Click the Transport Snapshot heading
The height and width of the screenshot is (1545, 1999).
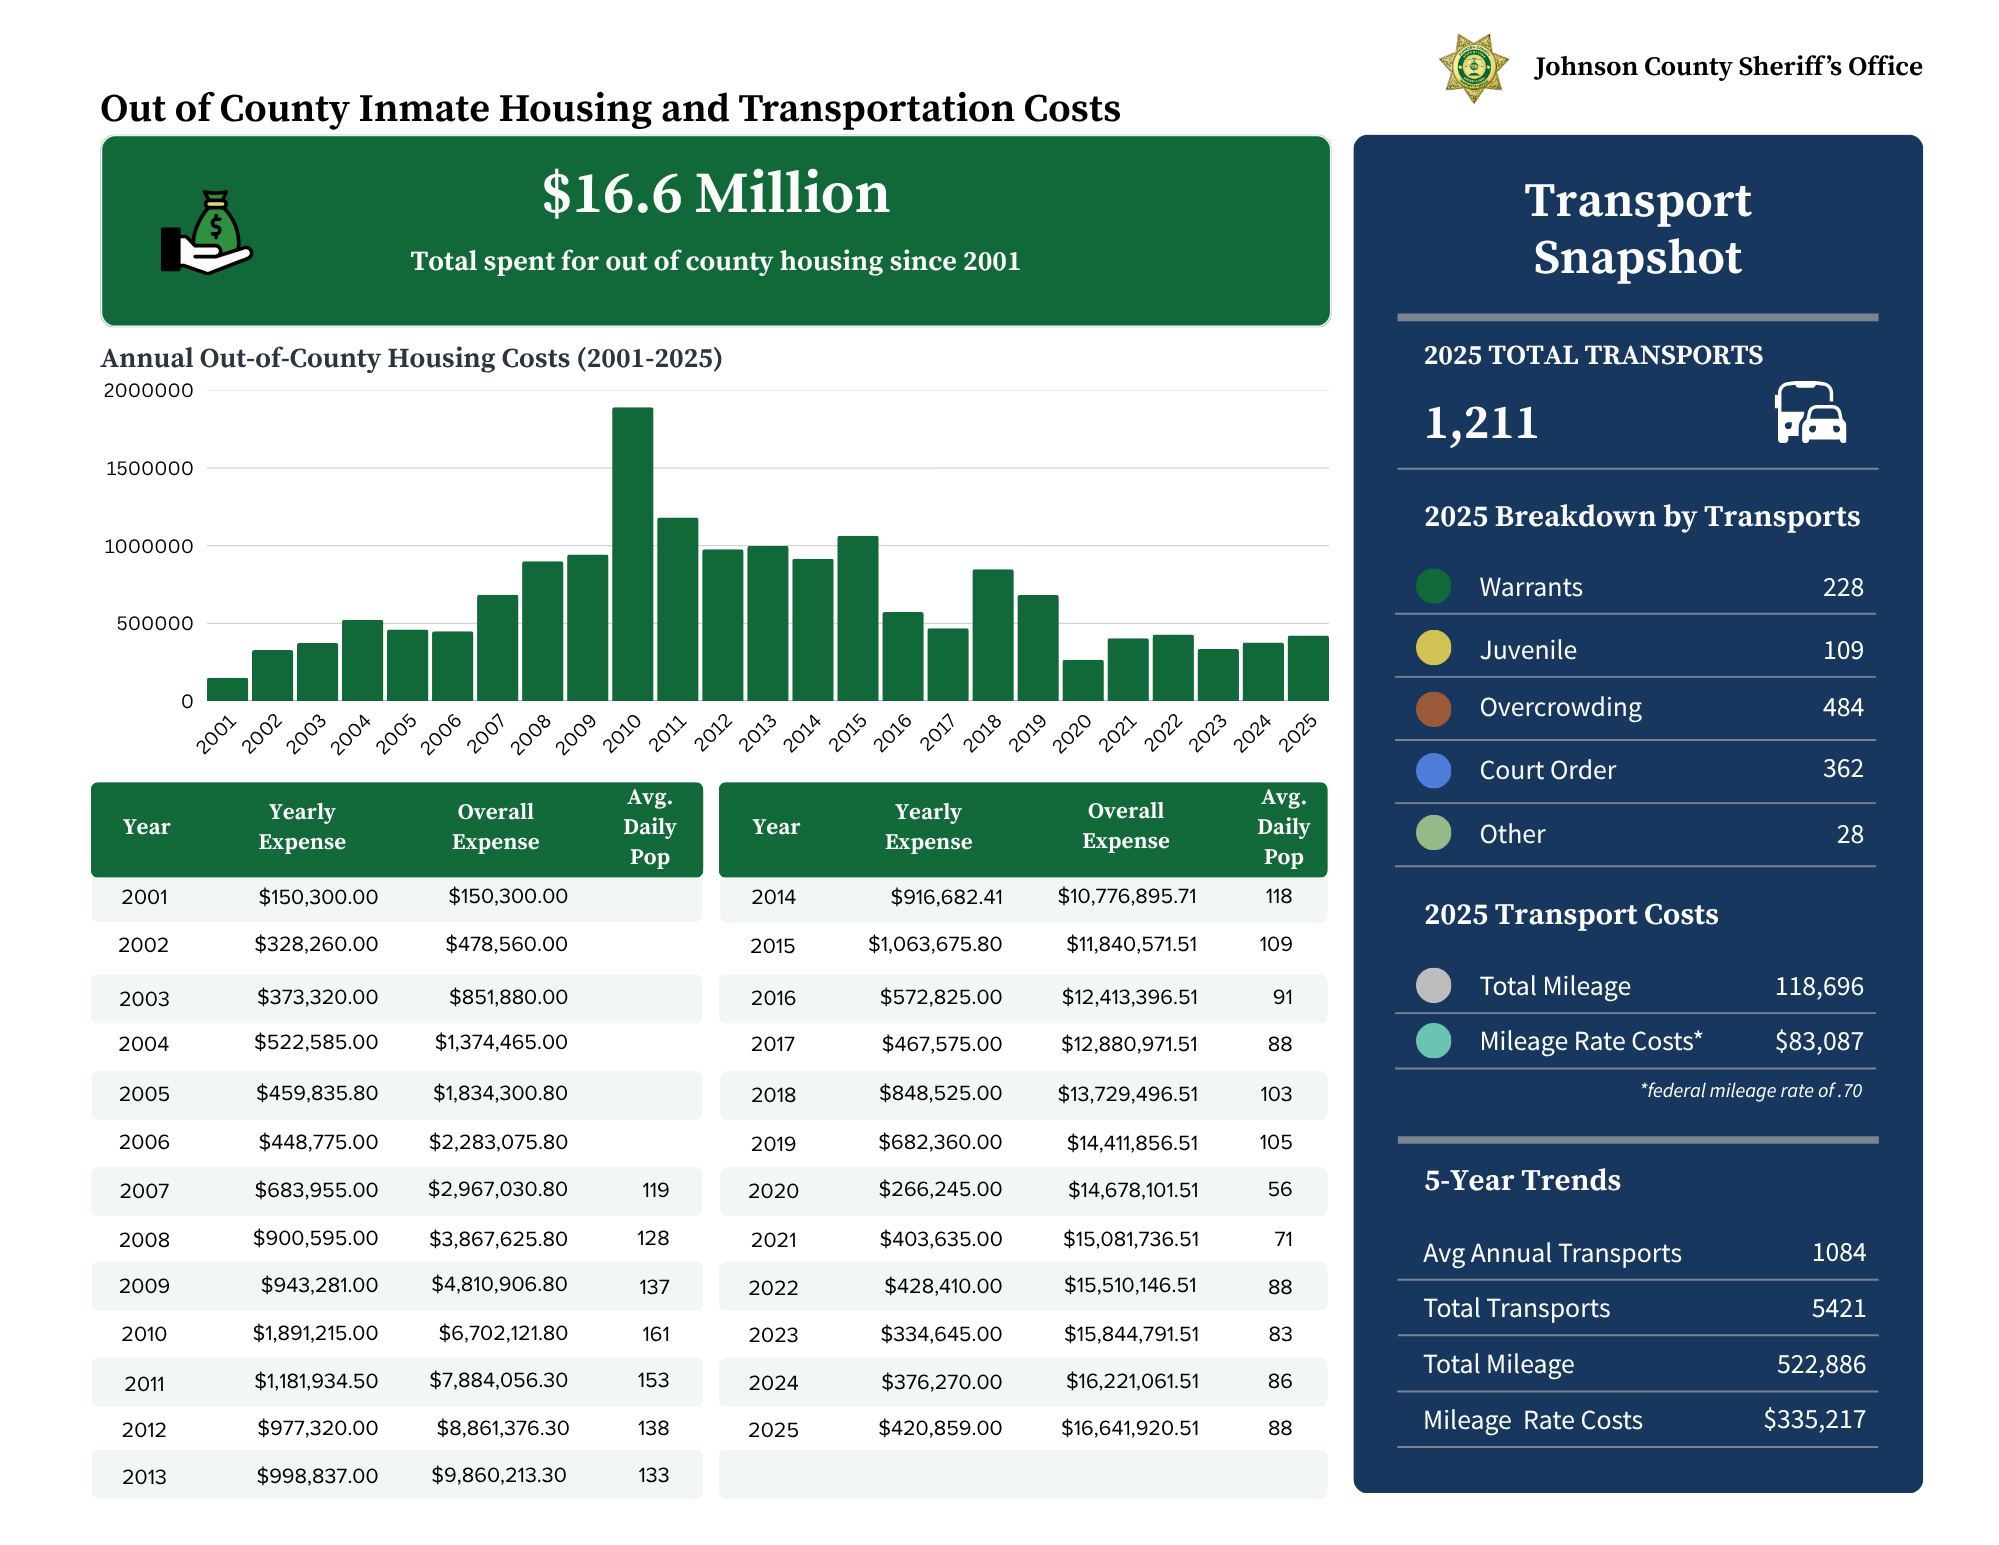coord(1638,229)
